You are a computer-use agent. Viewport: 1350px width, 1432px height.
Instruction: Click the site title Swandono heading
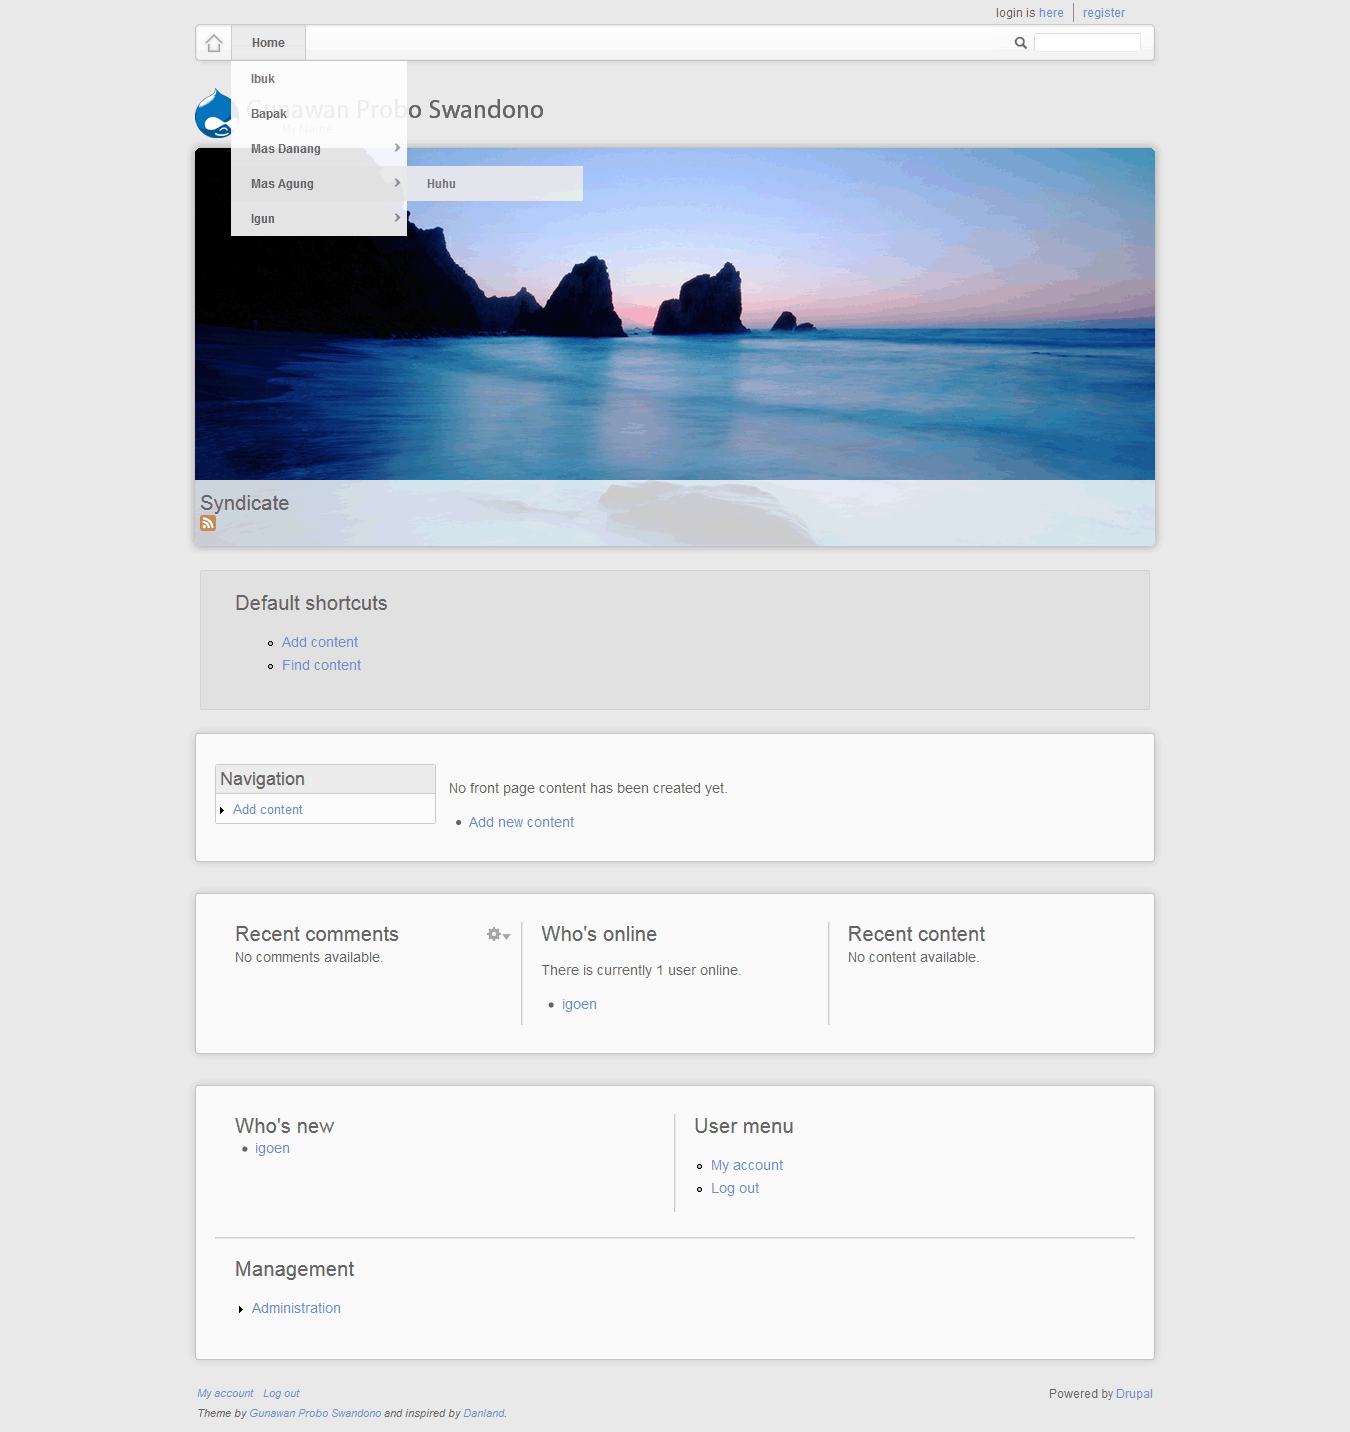pos(486,109)
